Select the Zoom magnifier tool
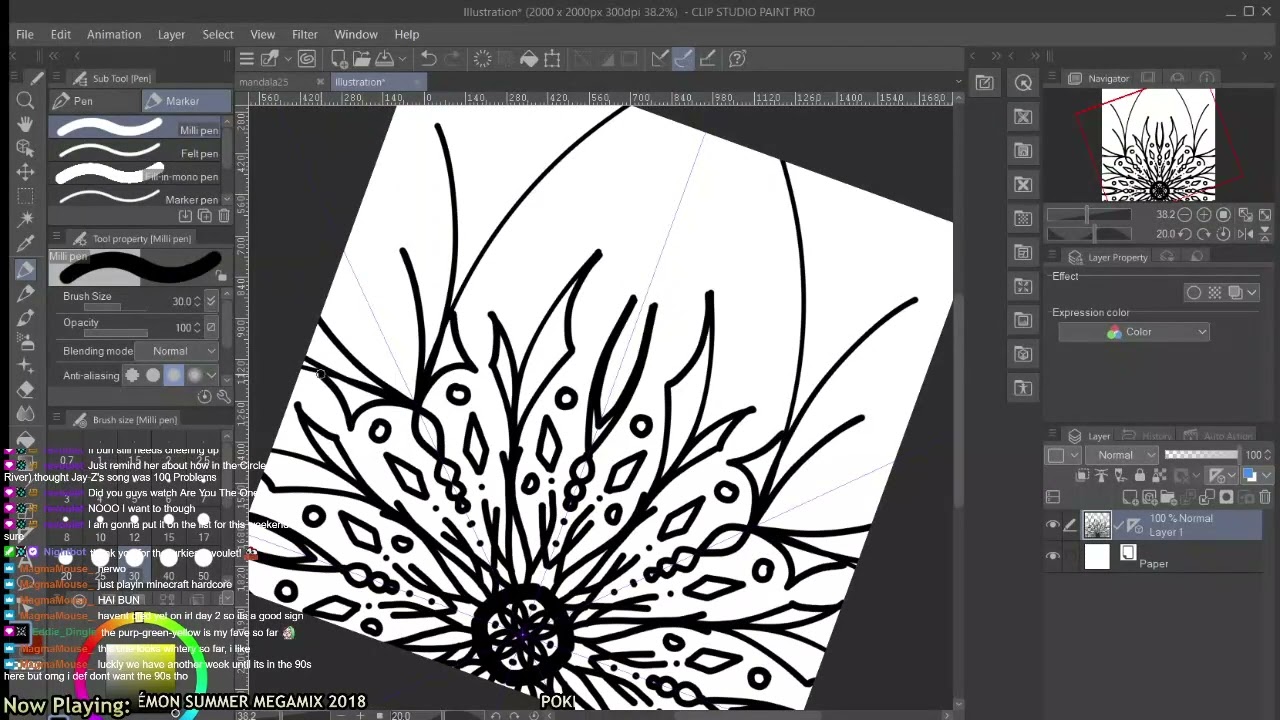Viewport: 1280px width, 720px height. click(26, 101)
